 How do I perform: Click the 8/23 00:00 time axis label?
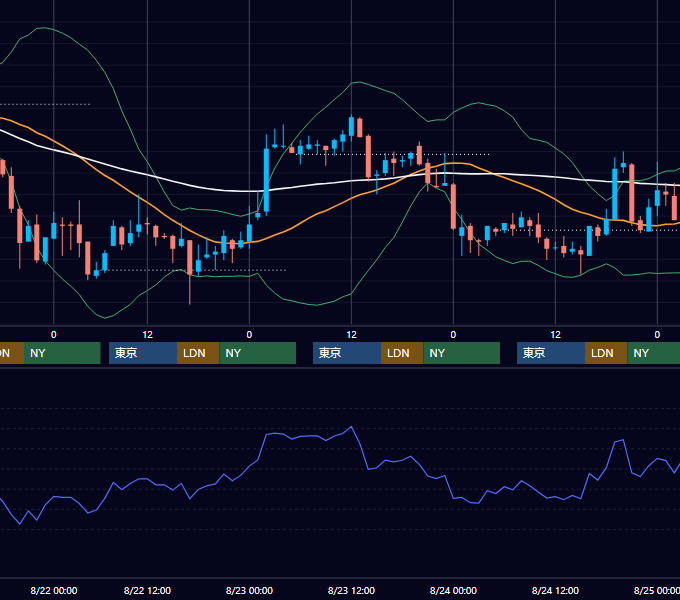point(249,590)
